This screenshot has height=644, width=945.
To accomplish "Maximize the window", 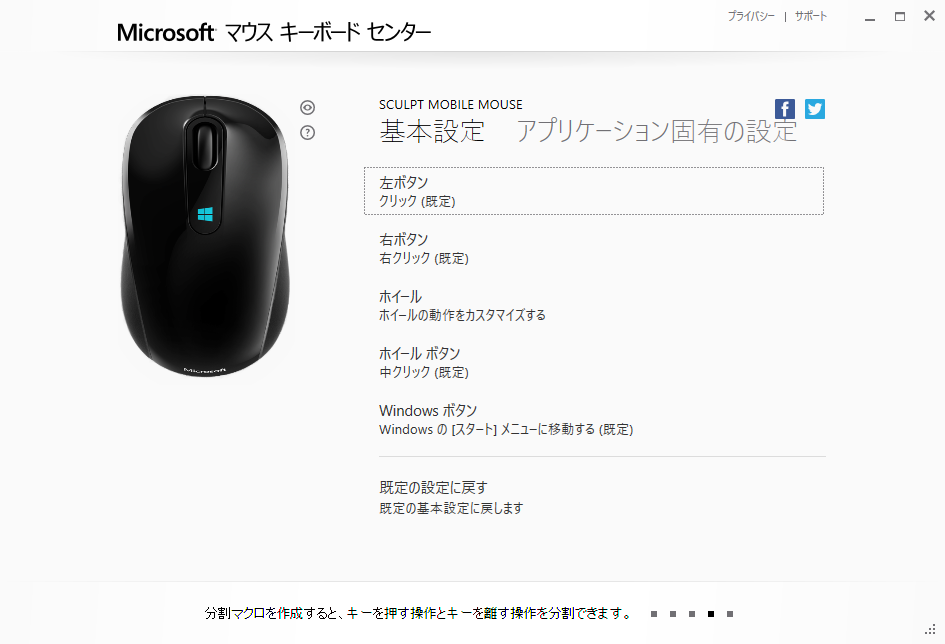I will pyautogui.click(x=900, y=17).
